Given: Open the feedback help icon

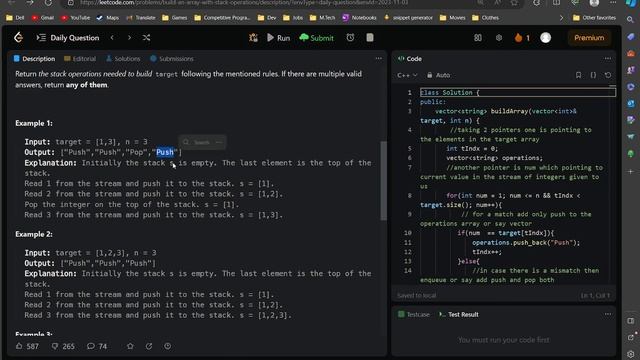Looking at the screenshot, I should coord(167,346).
